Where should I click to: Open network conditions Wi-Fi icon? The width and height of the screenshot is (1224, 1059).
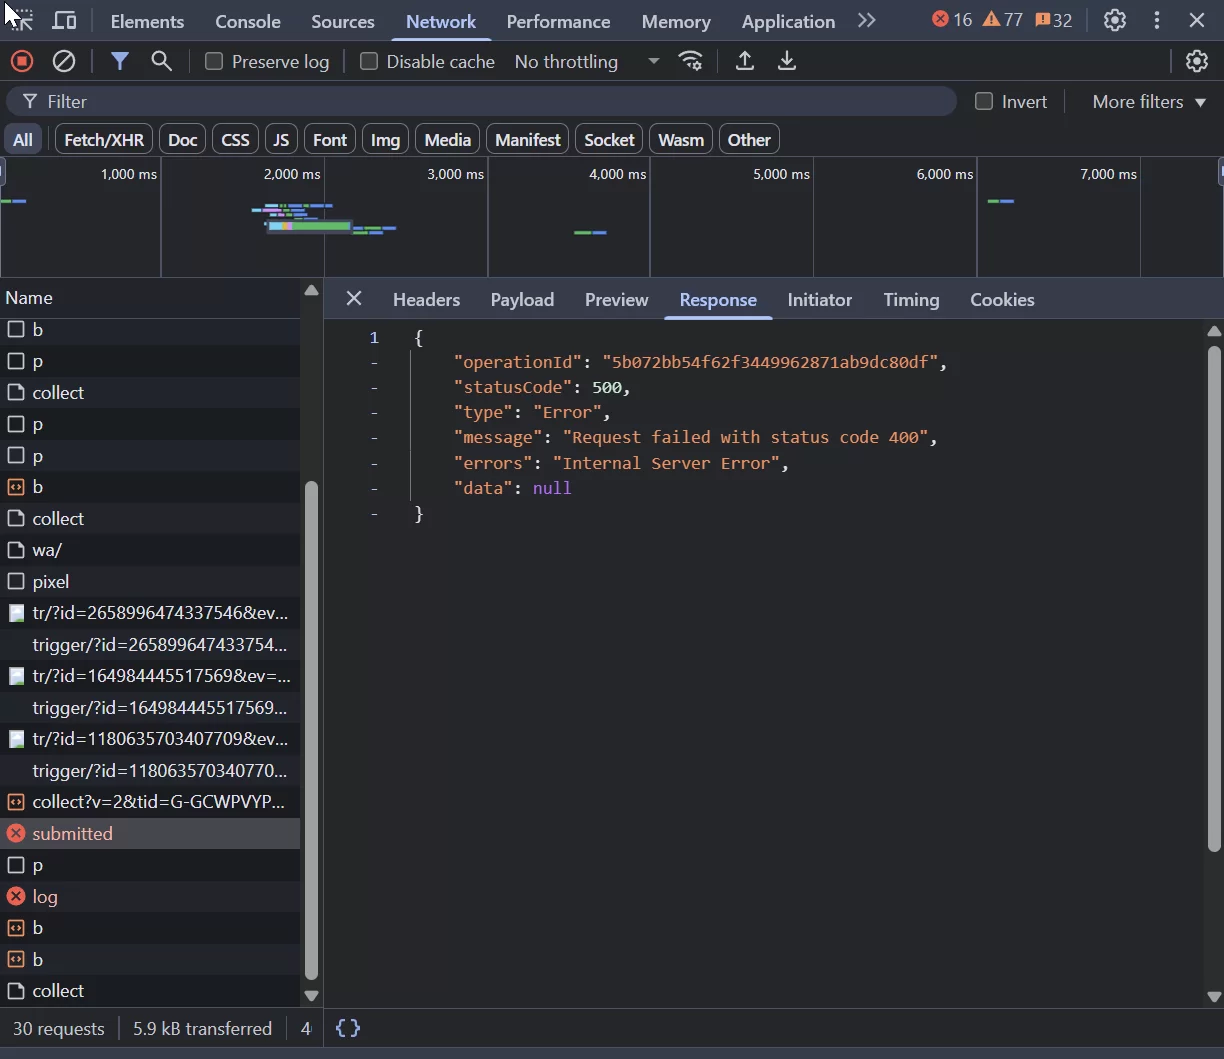click(691, 61)
